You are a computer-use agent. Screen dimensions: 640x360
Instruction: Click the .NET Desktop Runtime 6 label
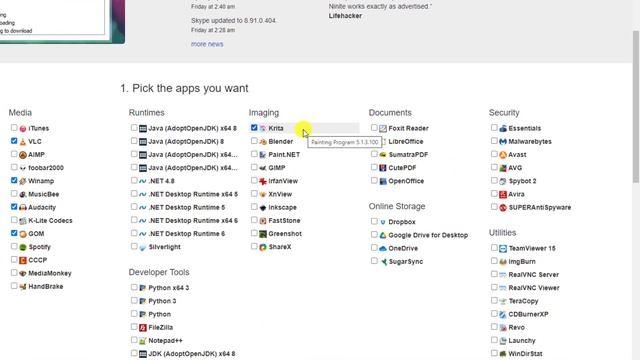point(187,234)
